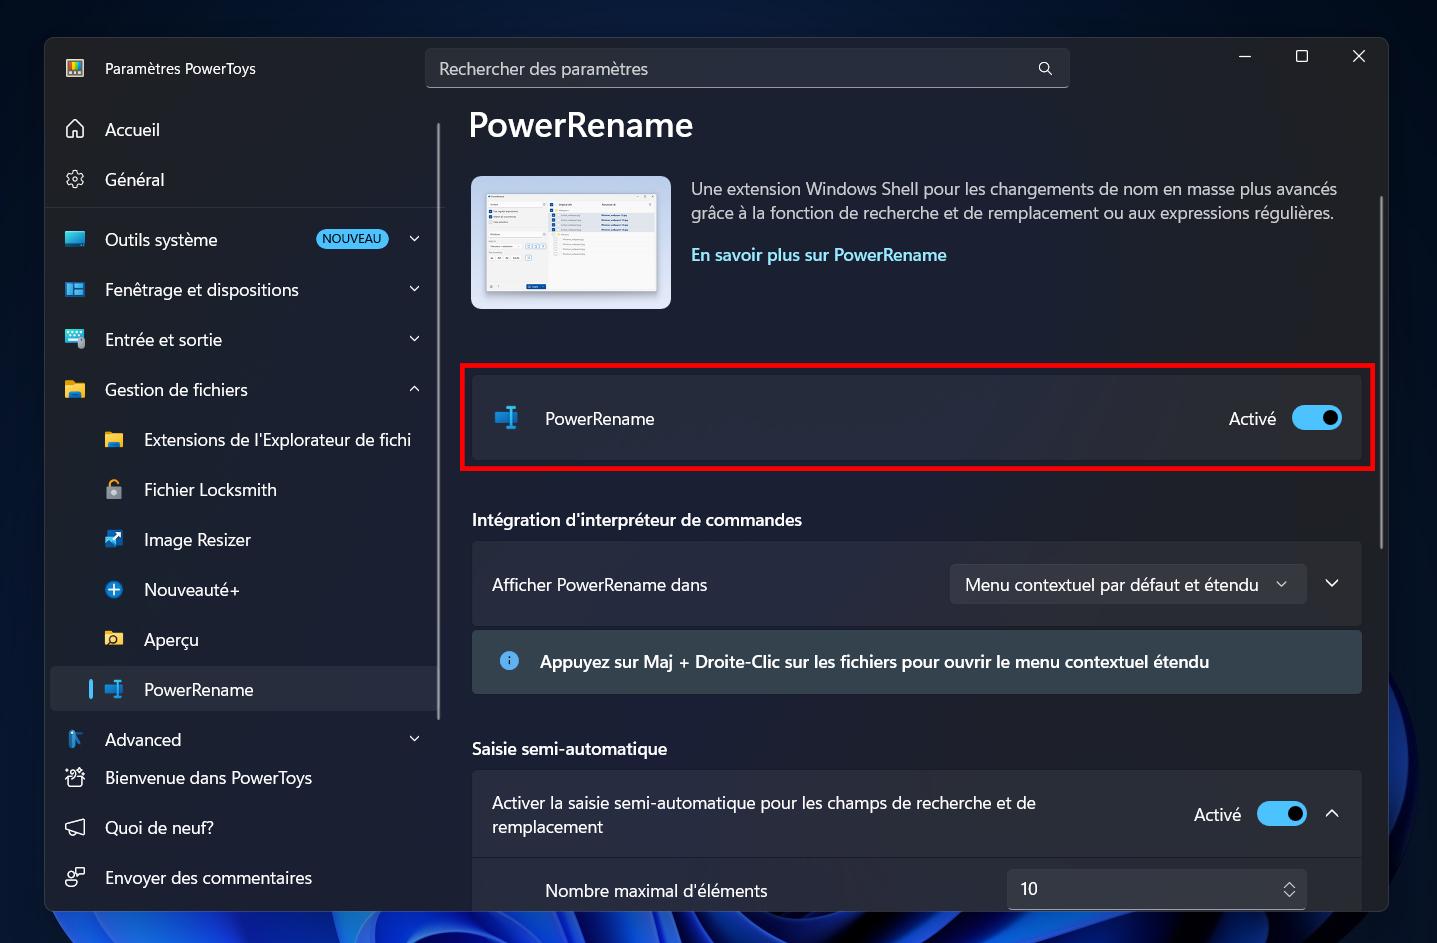Click the PowerRename preview thumbnail image
1437x943 pixels.
[571, 243]
